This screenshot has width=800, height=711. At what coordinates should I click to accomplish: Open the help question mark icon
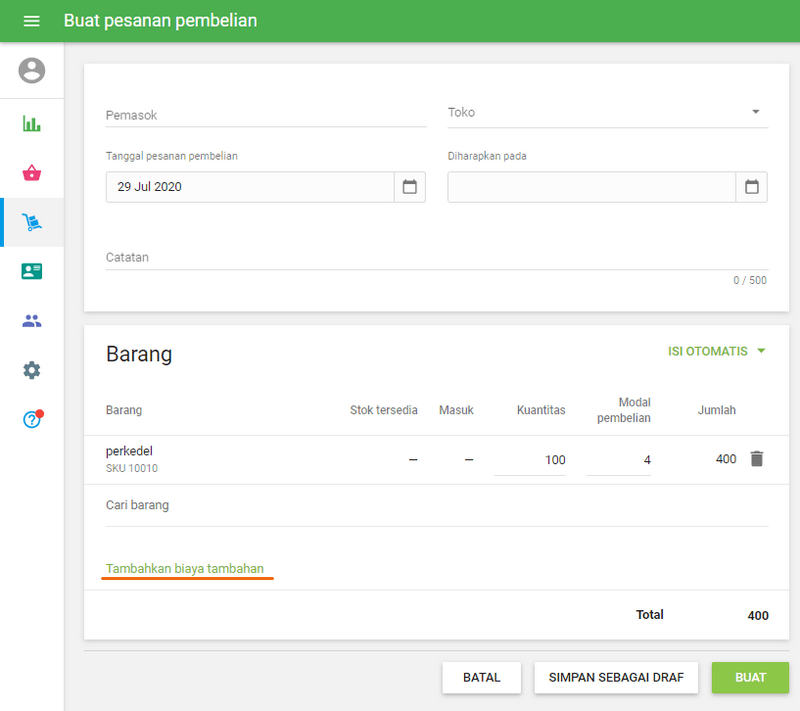(x=32, y=419)
